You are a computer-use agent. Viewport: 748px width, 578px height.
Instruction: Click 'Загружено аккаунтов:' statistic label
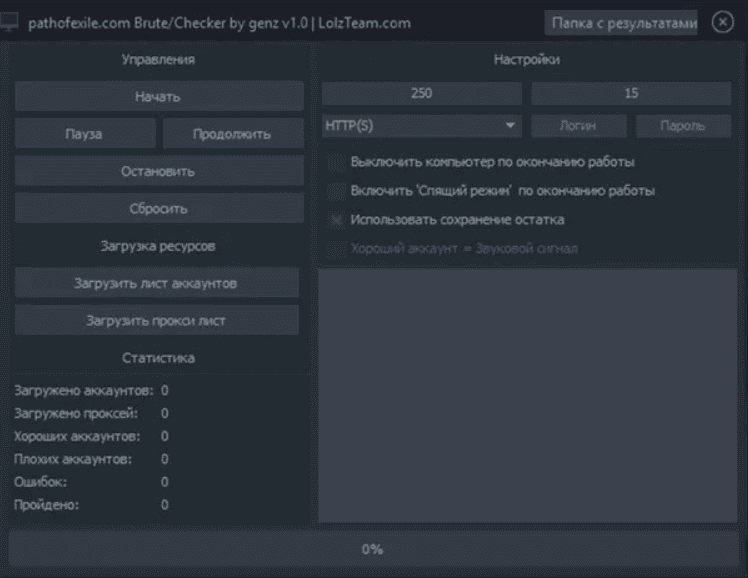pyautogui.click(x=84, y=391)
